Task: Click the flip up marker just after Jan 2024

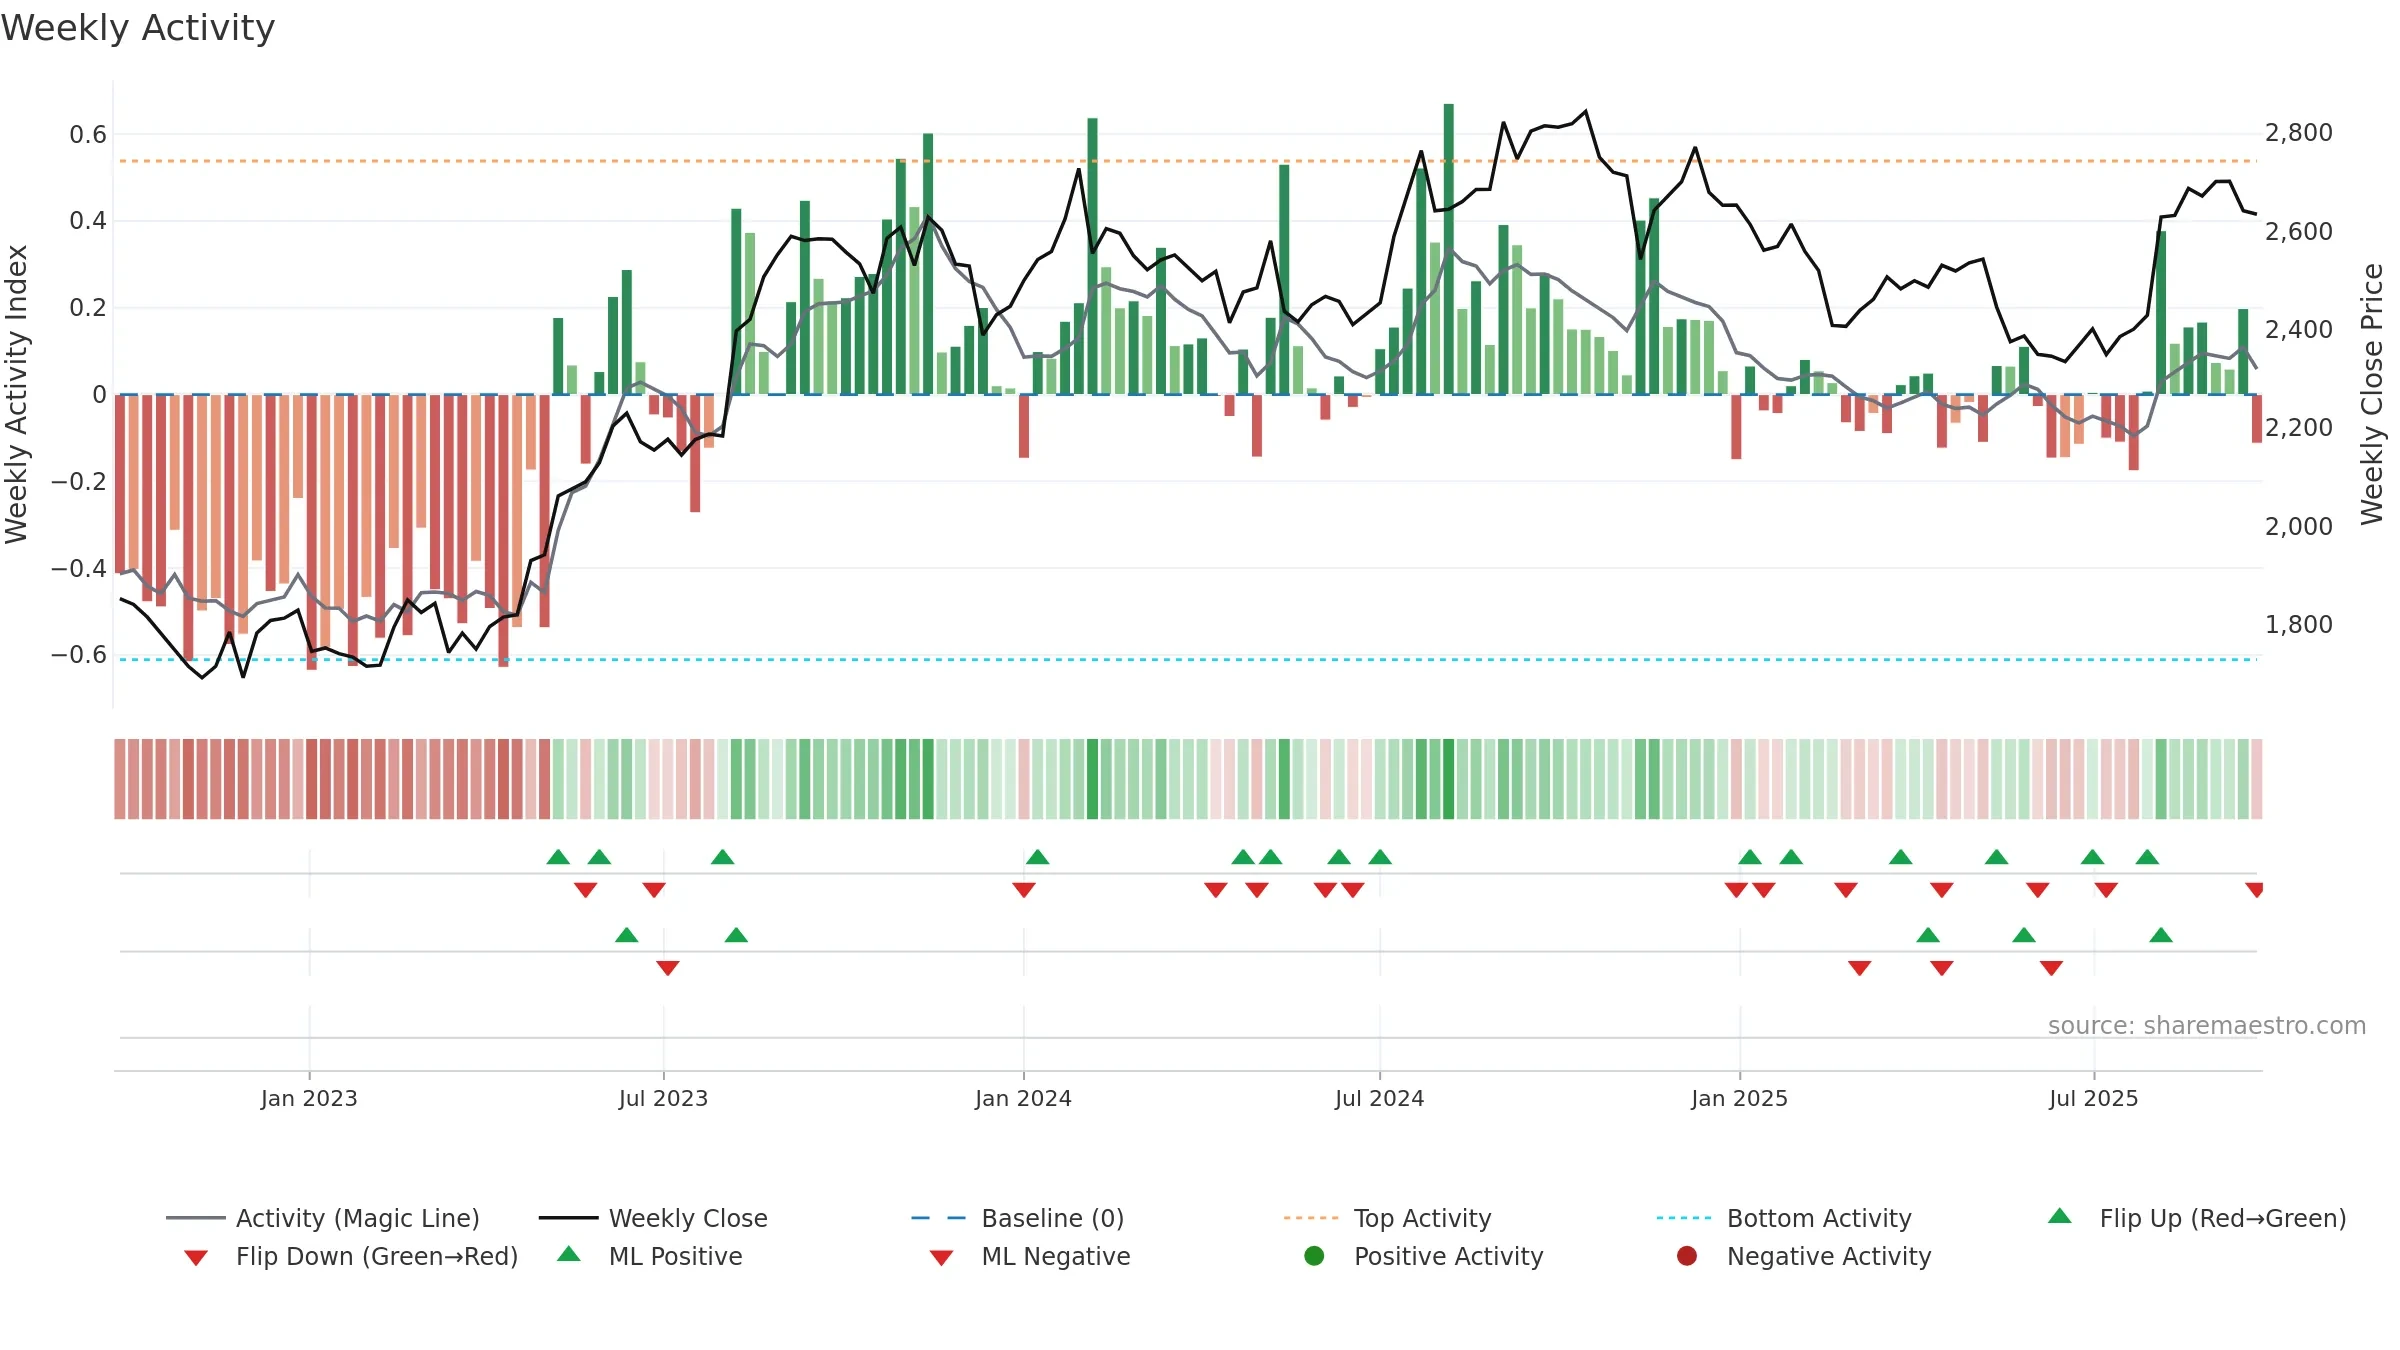Action: click(x=1038, y=857)
